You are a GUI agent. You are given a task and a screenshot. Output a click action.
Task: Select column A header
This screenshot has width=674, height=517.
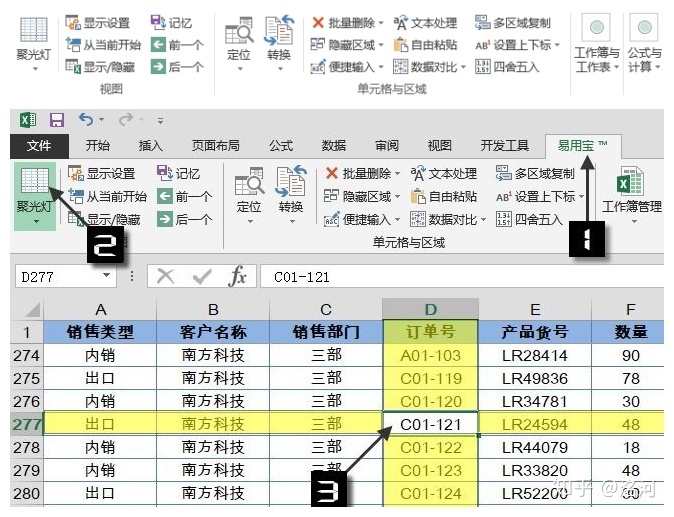coord(101,309)
